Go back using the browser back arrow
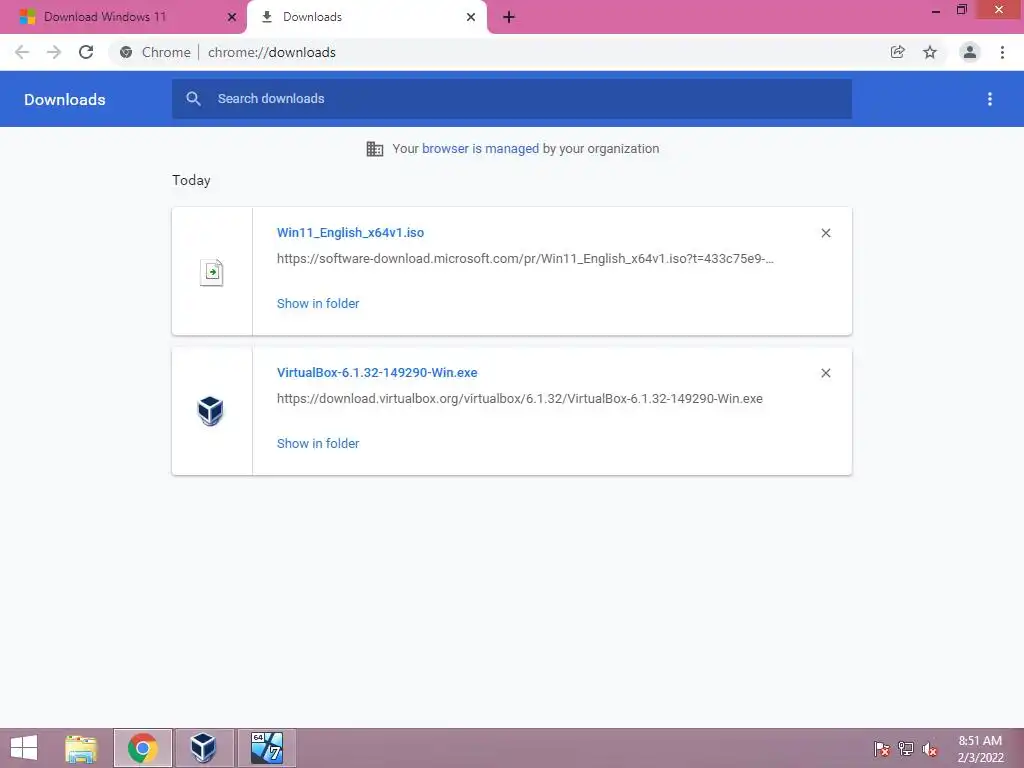Viewport: 1024px width, 768px height. (x=22, y=52)
